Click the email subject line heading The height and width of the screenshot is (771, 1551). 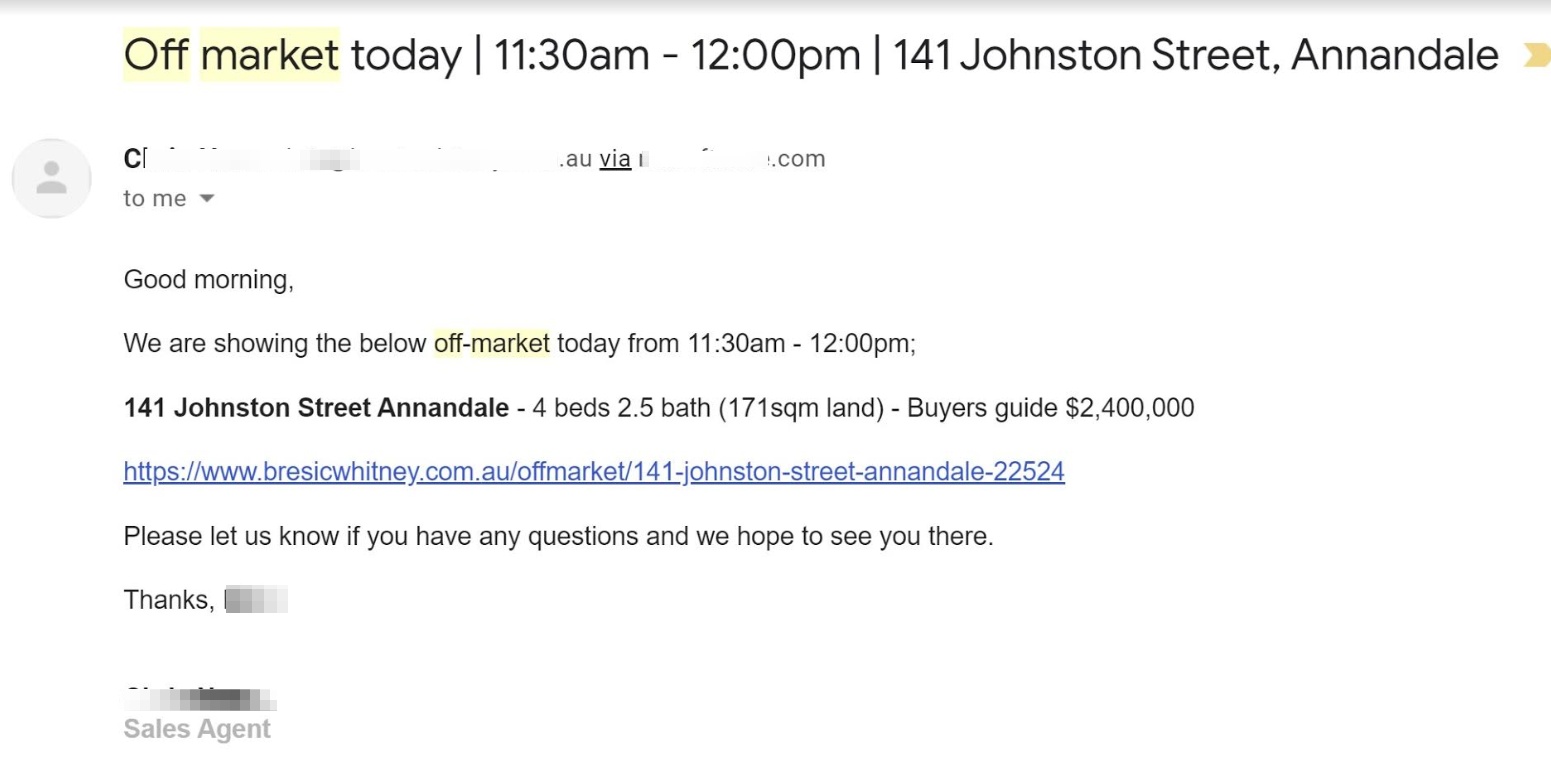click(x=810, y=55)
